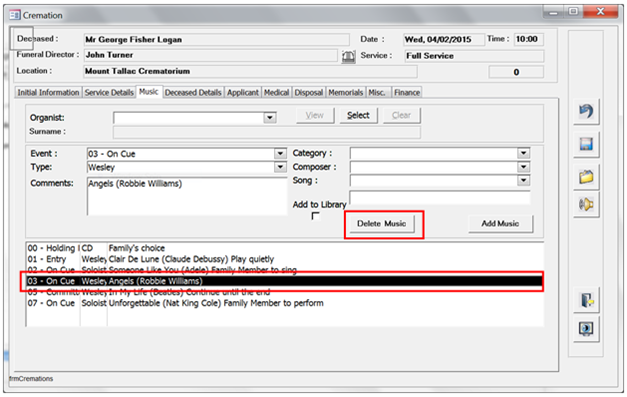Go to the Memorials tab
This screenshot has height=397, width=627.
point(345,92)
